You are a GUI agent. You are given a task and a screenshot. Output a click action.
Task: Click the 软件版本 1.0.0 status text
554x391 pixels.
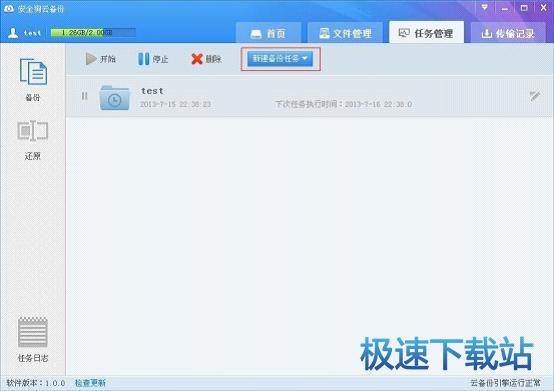pyautogui.click(x=36, y=383)
